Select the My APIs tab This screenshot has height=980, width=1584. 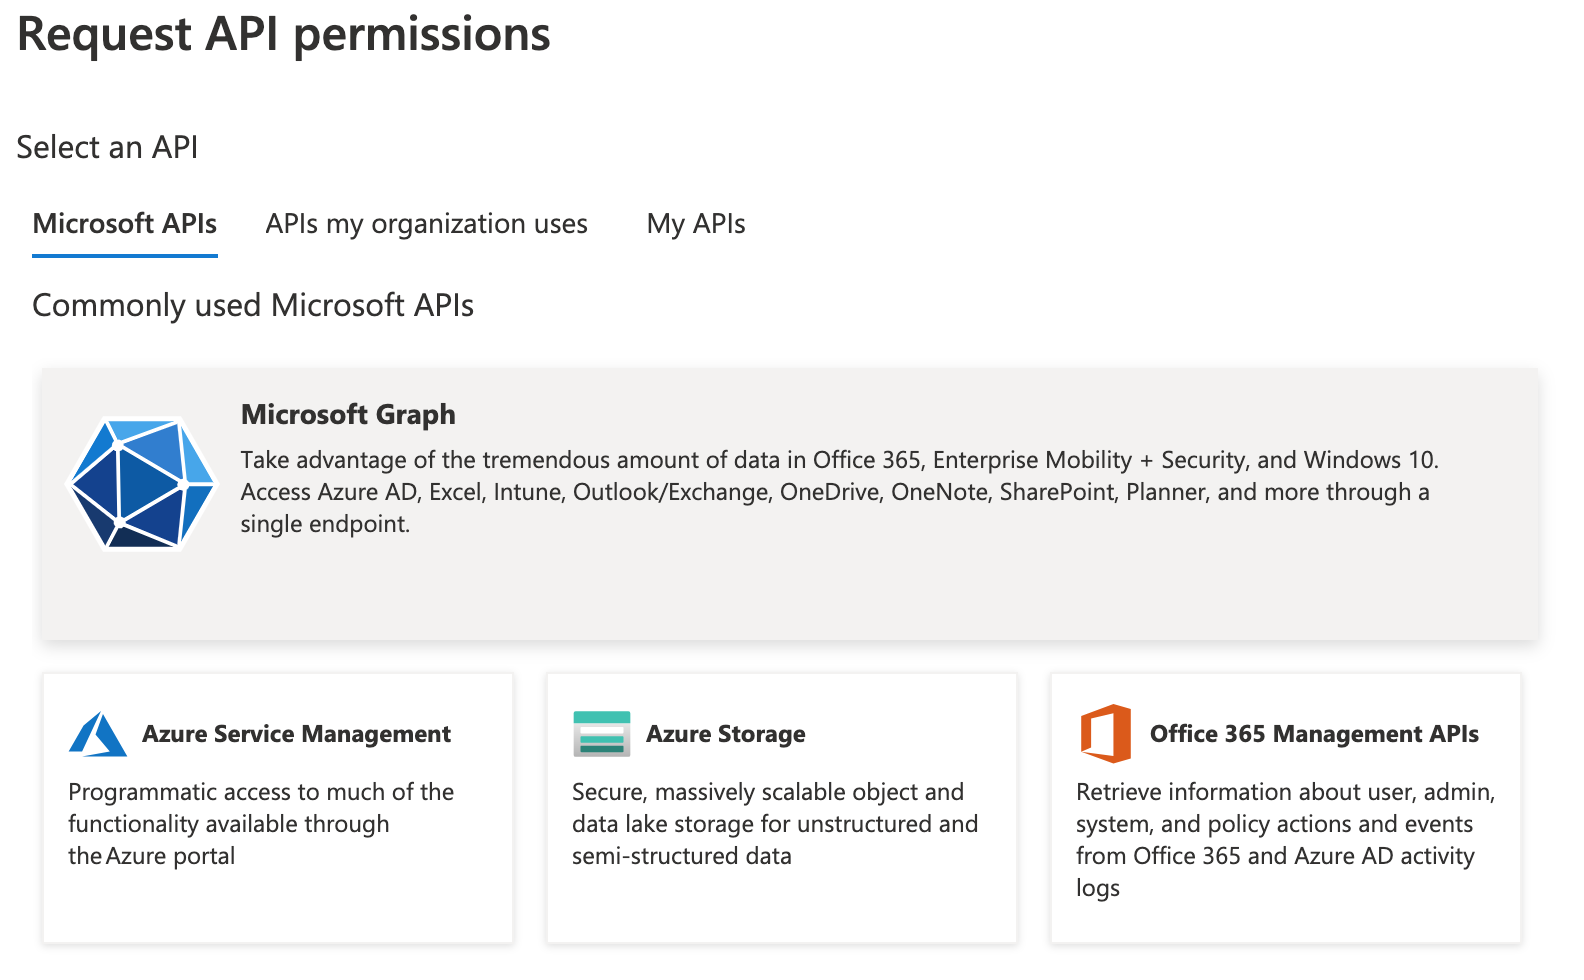pos(696,224)
